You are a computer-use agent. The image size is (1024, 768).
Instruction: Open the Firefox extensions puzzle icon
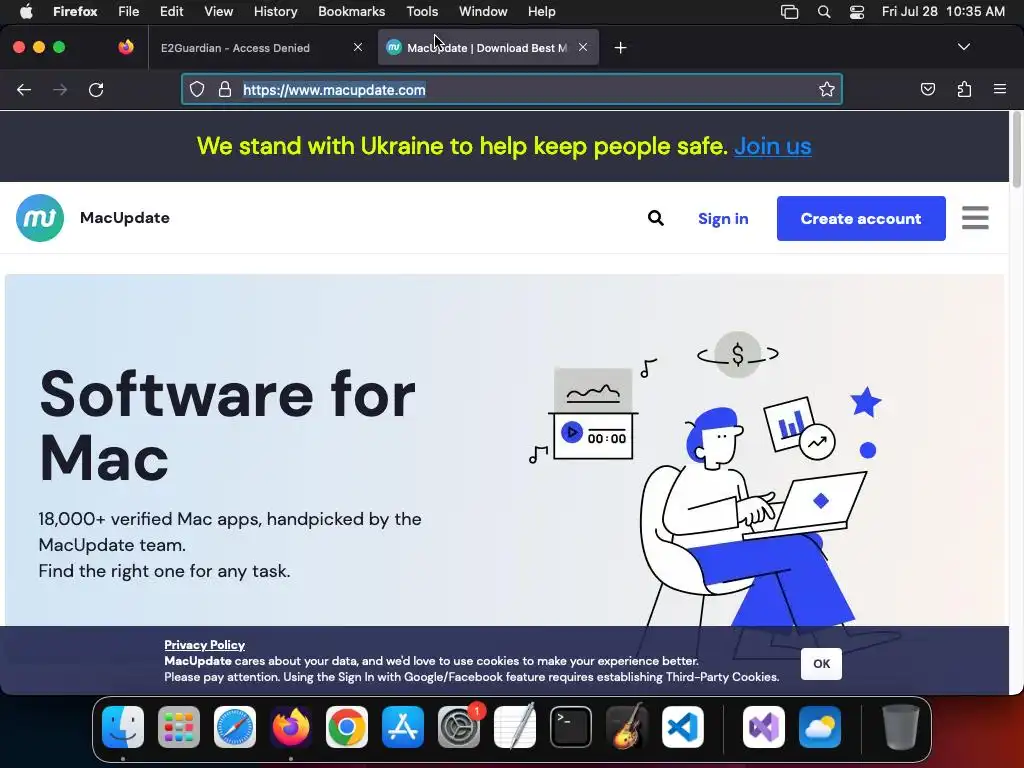pyautogui.click(x=964, y=89)
